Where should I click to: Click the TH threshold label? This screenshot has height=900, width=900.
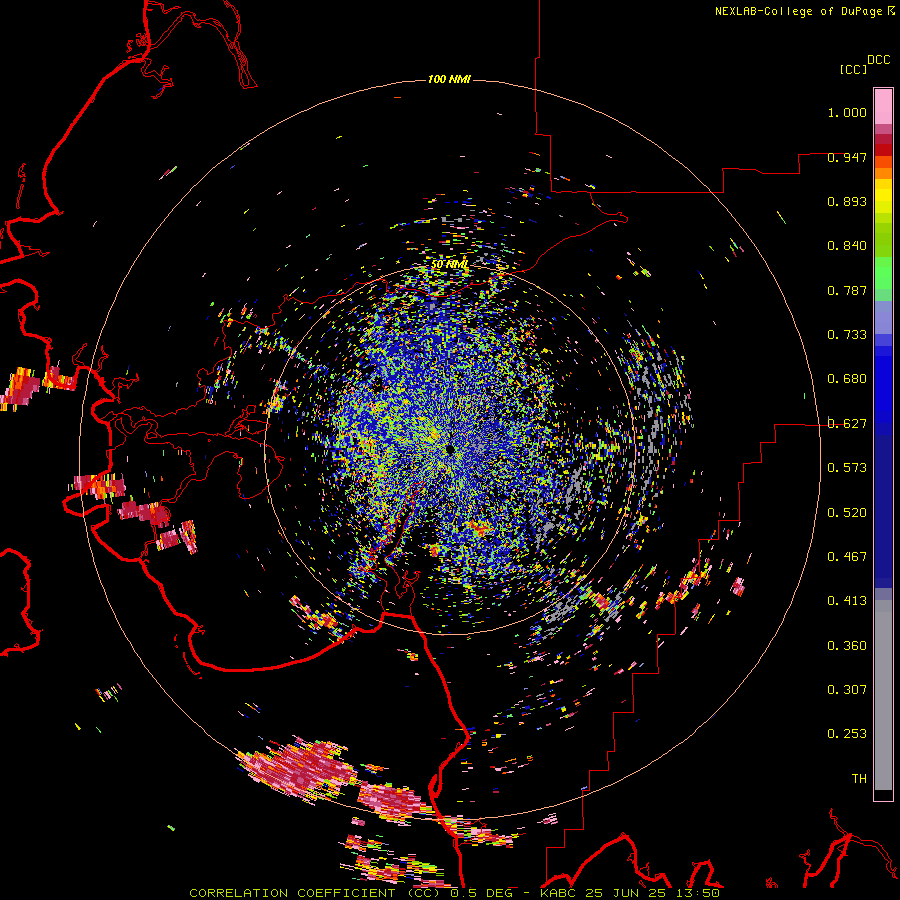pyautogui.click(x=859, y=779)
